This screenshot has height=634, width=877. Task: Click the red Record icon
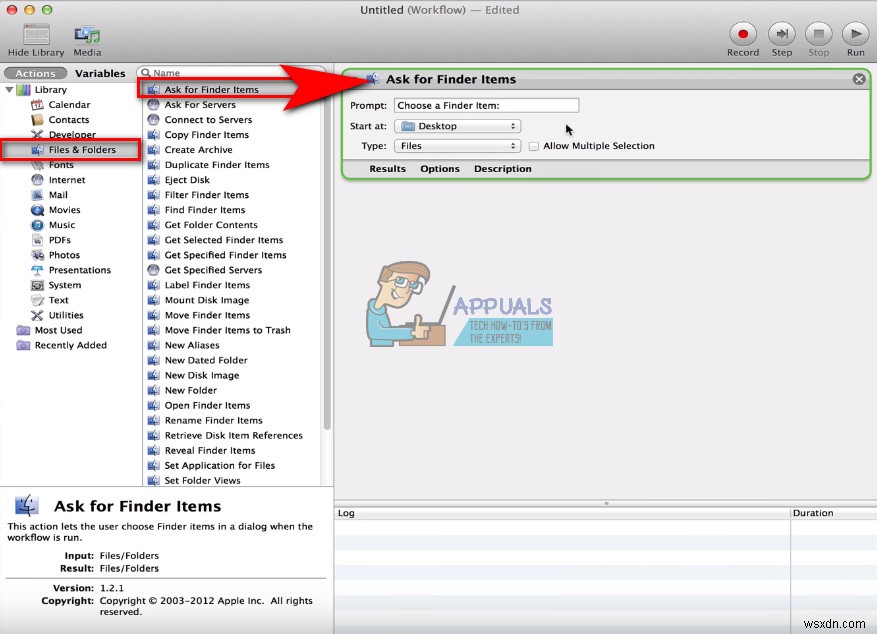click(741, 33)
